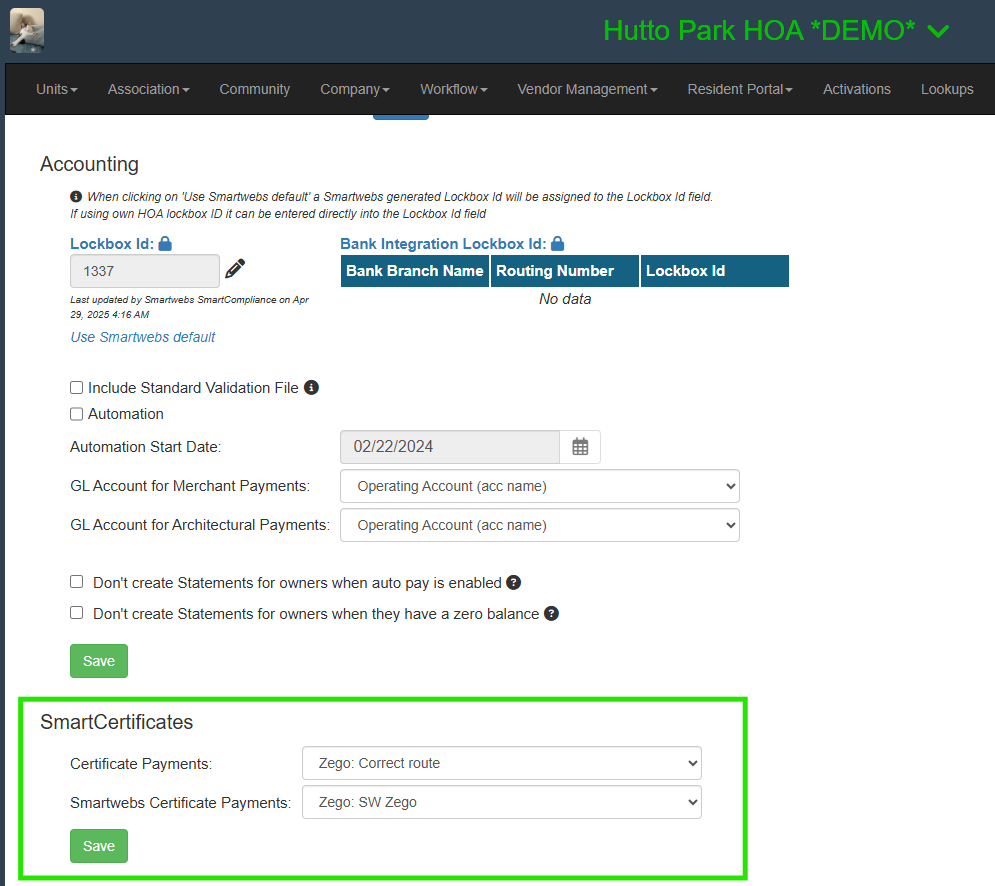Expand the Certificate Payments dropdown
This screenshot has height=886, width=995.
pyautogui.click(x=501, y=763)
